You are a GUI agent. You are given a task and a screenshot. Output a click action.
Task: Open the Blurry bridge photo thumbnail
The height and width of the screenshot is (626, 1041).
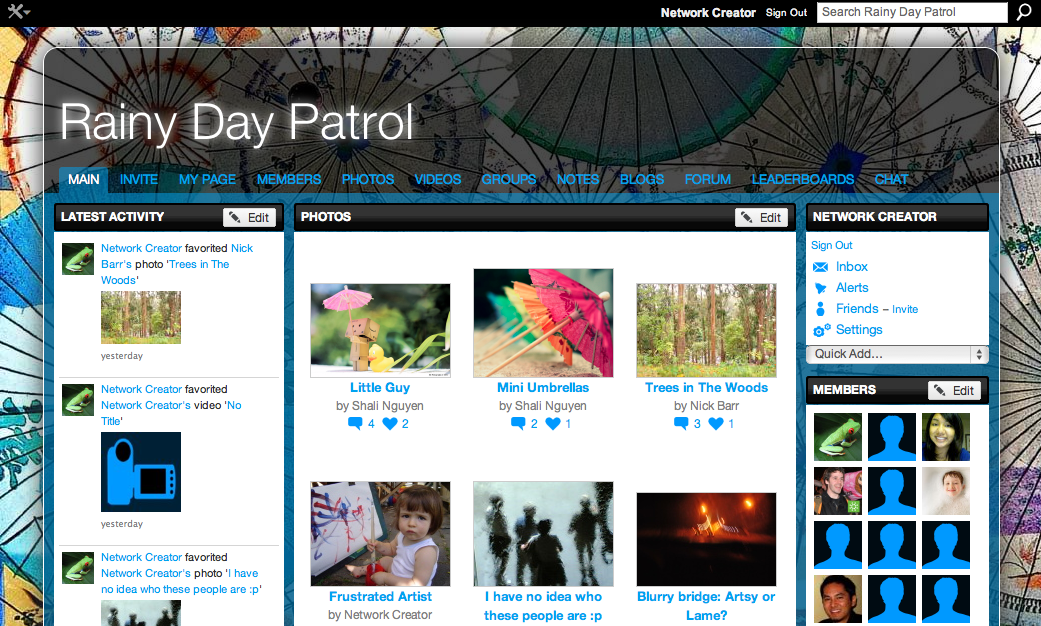pyautogui.click(x=706, y=539)
